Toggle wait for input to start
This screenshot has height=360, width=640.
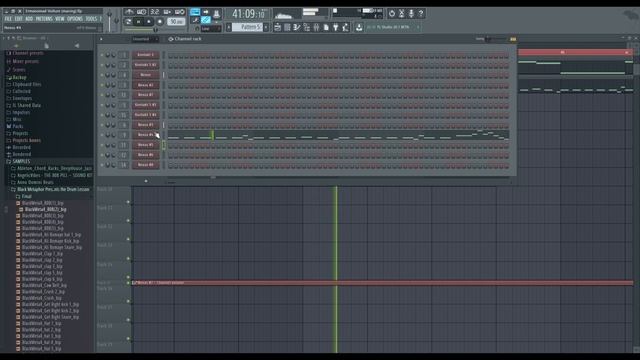pos(142,12)
